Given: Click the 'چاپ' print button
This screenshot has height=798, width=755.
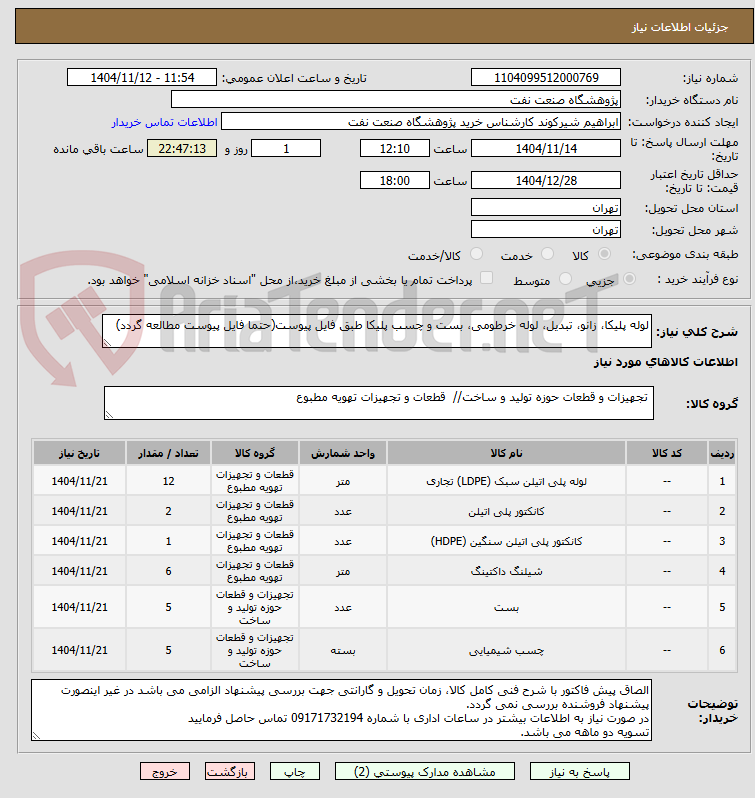Looking at the screenshot, I should pyautogui.click(x=295, y=772).
